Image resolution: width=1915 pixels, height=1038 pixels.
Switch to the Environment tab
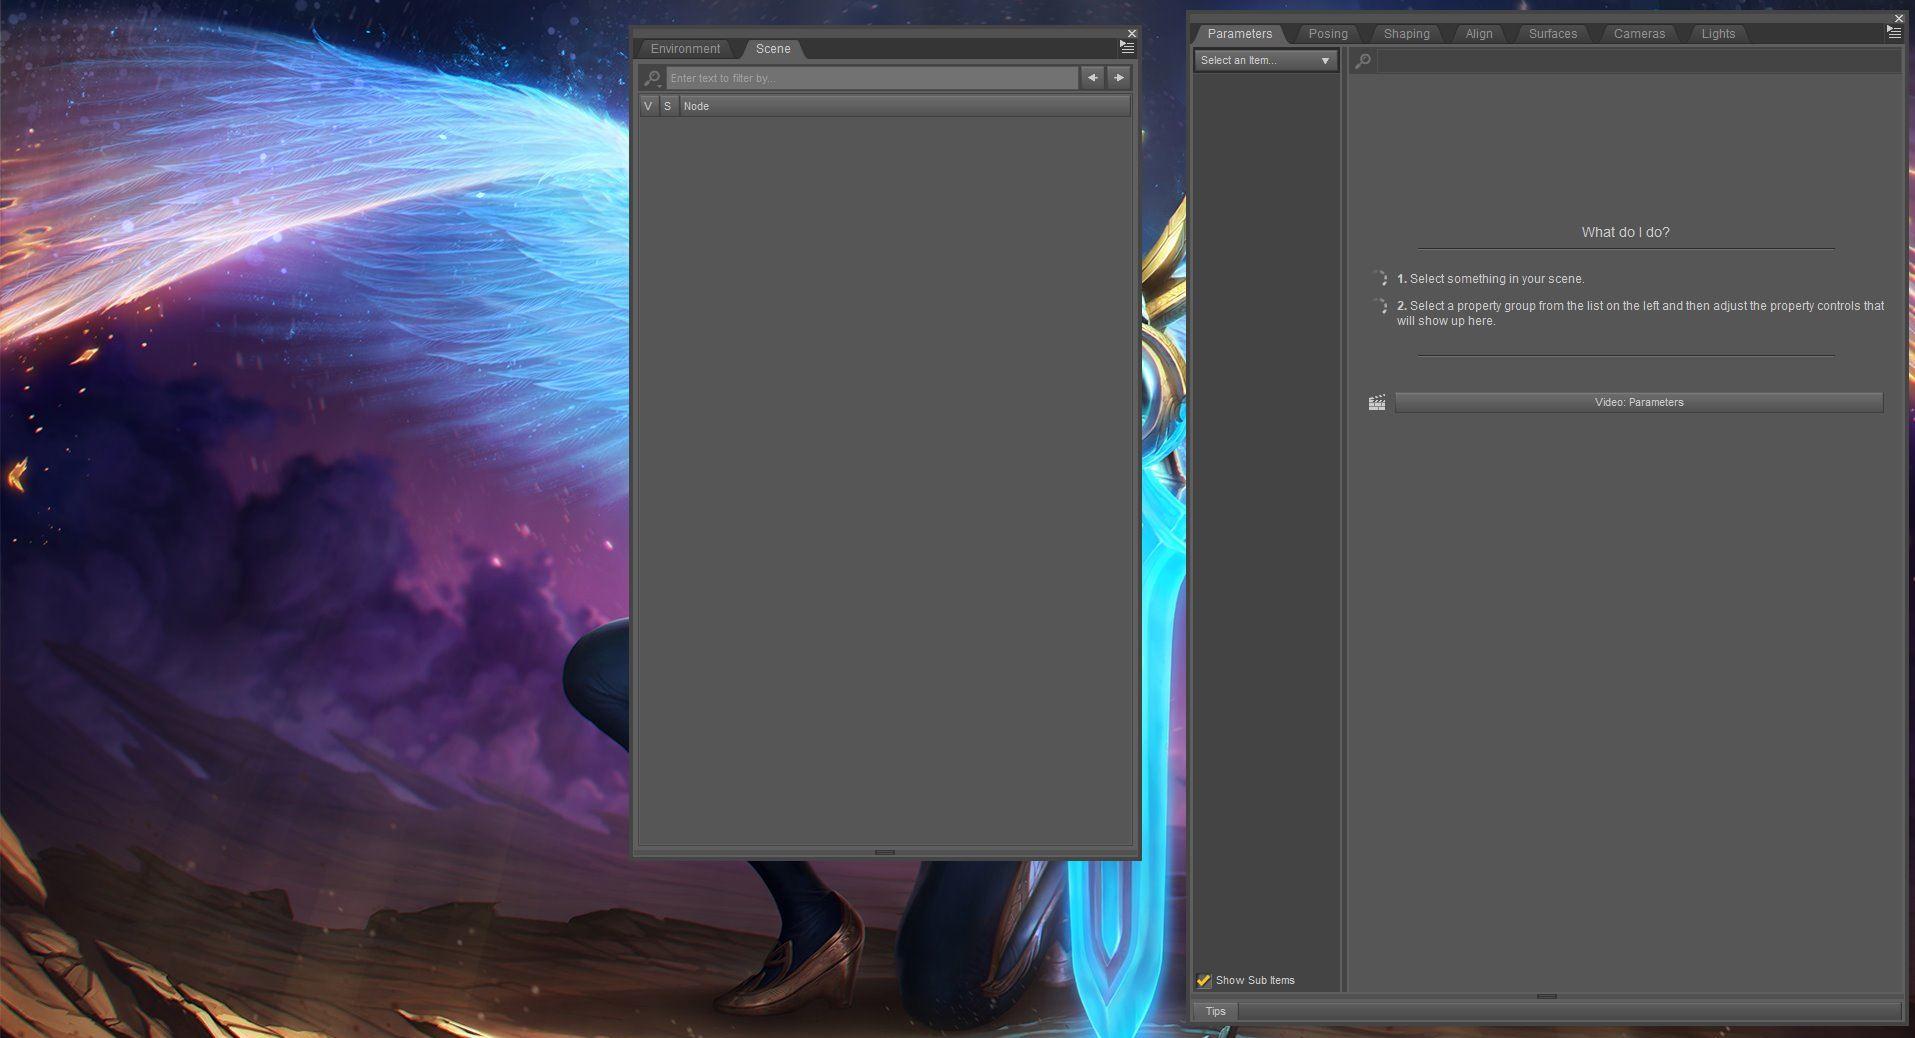685,49
